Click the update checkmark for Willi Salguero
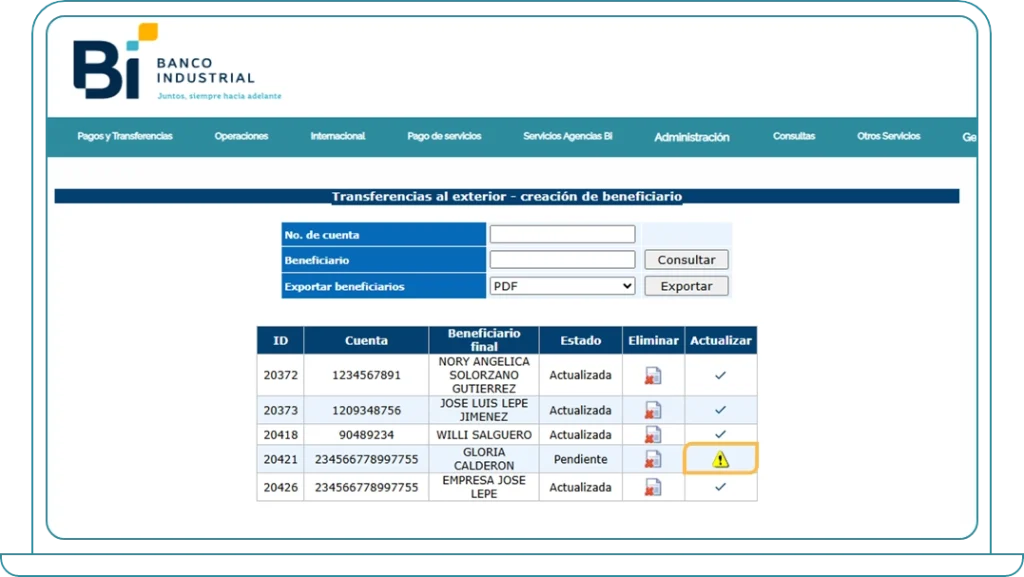This screenshot has width=1024, height=577. [x=721, y=434]
